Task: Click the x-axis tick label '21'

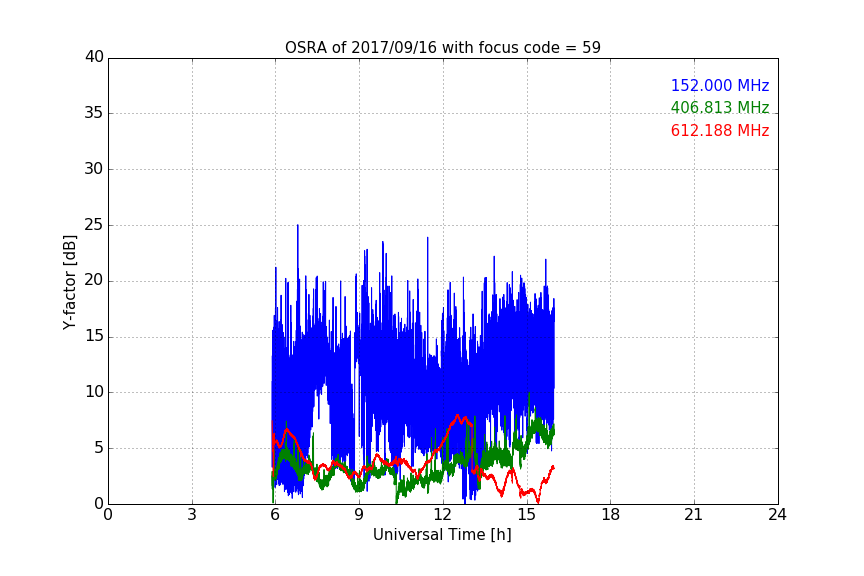Action: (694, 515)
